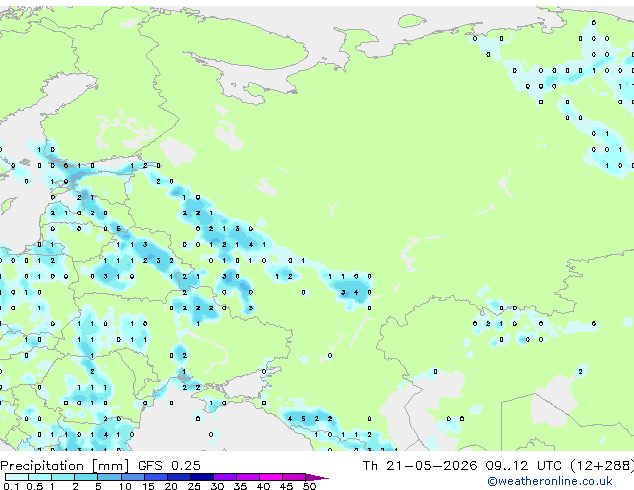Pick the 30–35 mm legend swatch
The image size is (634, 490).
pos(225,477)
